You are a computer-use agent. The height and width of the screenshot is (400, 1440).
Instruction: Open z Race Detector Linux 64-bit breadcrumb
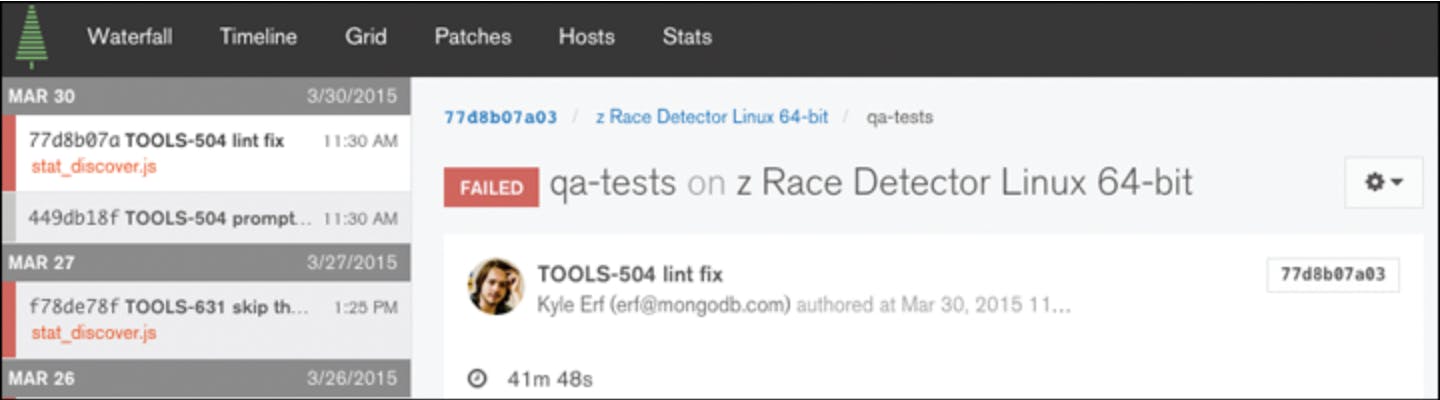[x=711, y=117]
